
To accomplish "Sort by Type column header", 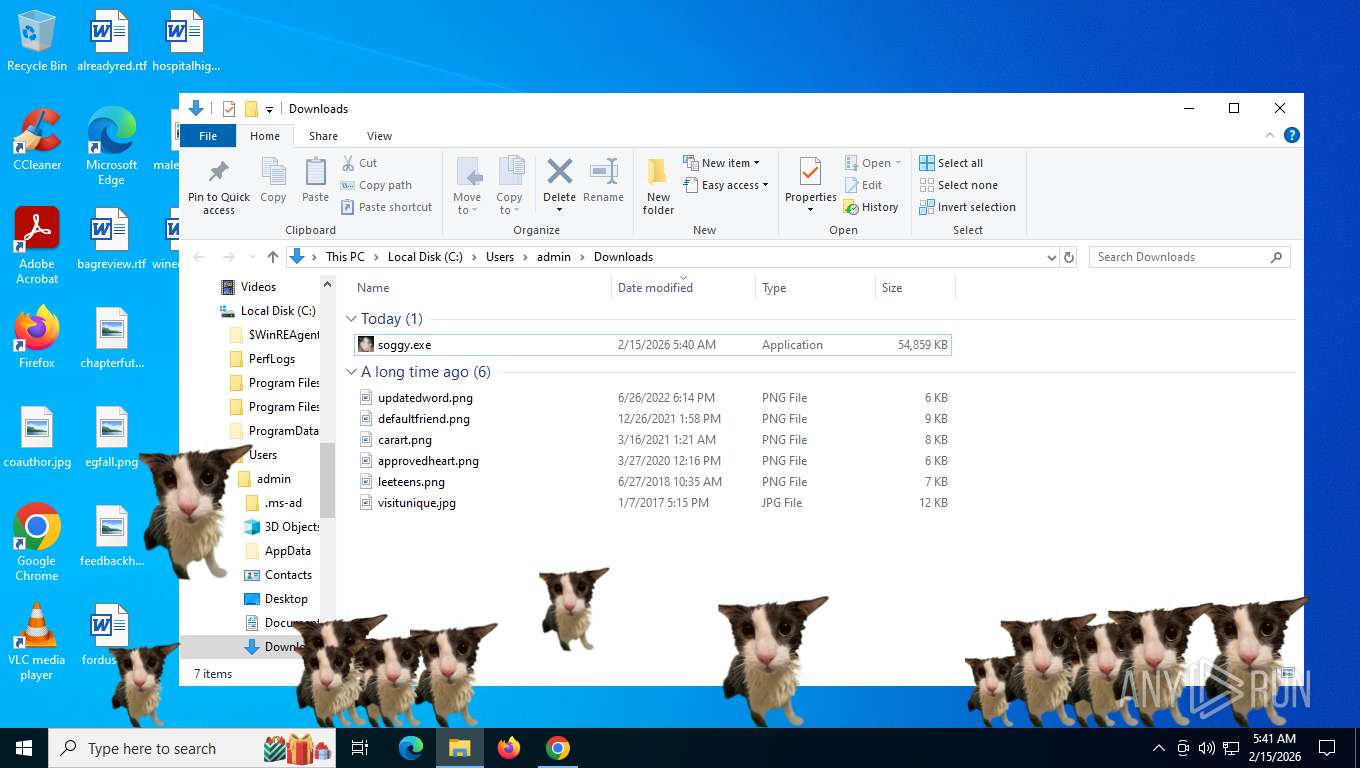I will pos(815,288).
